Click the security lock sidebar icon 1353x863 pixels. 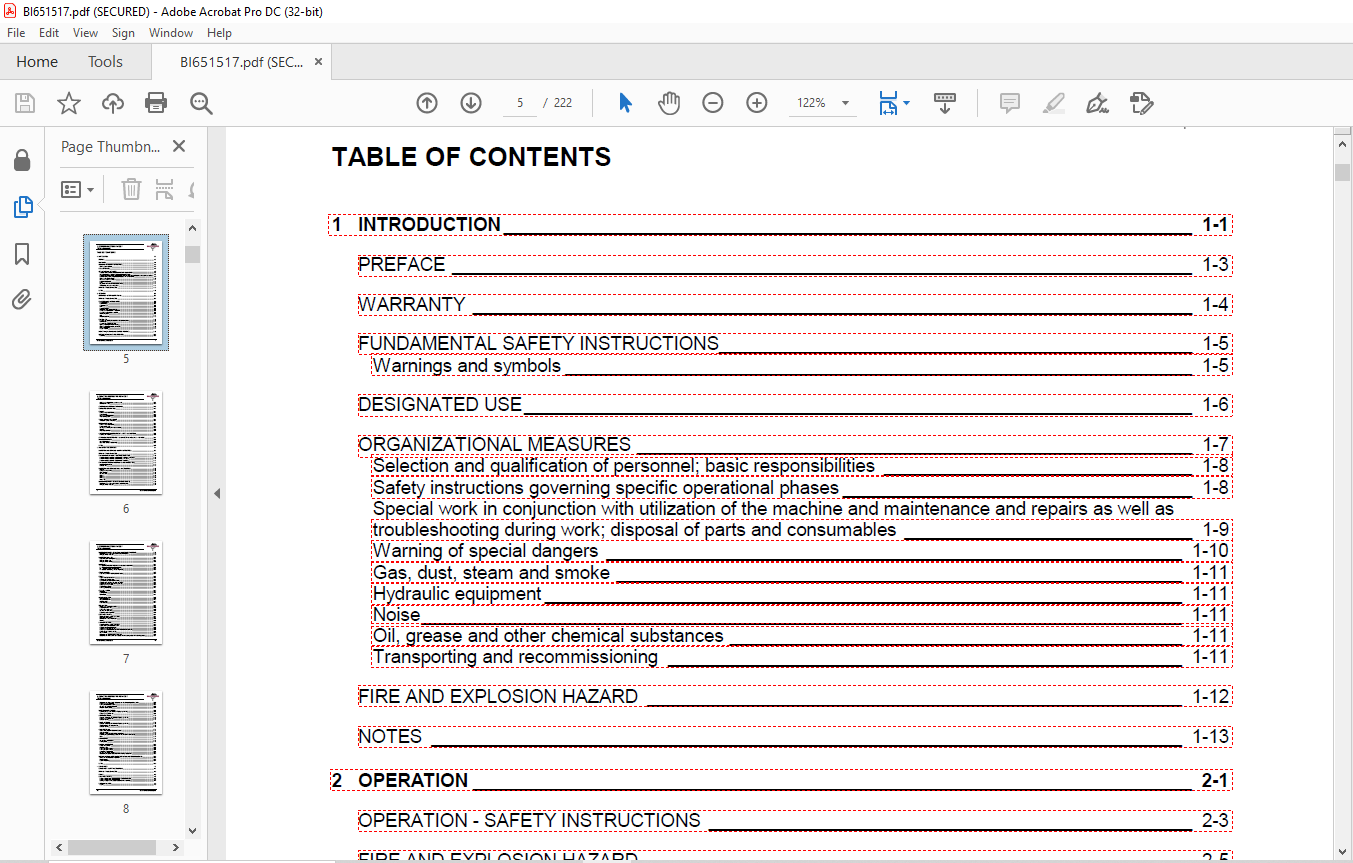(x=22, y=161)
